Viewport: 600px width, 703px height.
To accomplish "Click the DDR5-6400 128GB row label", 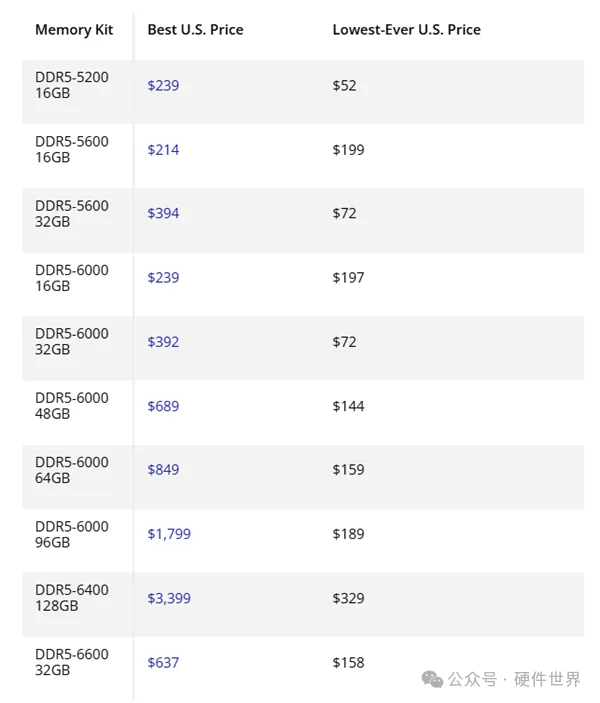I will tap(72, 598).
